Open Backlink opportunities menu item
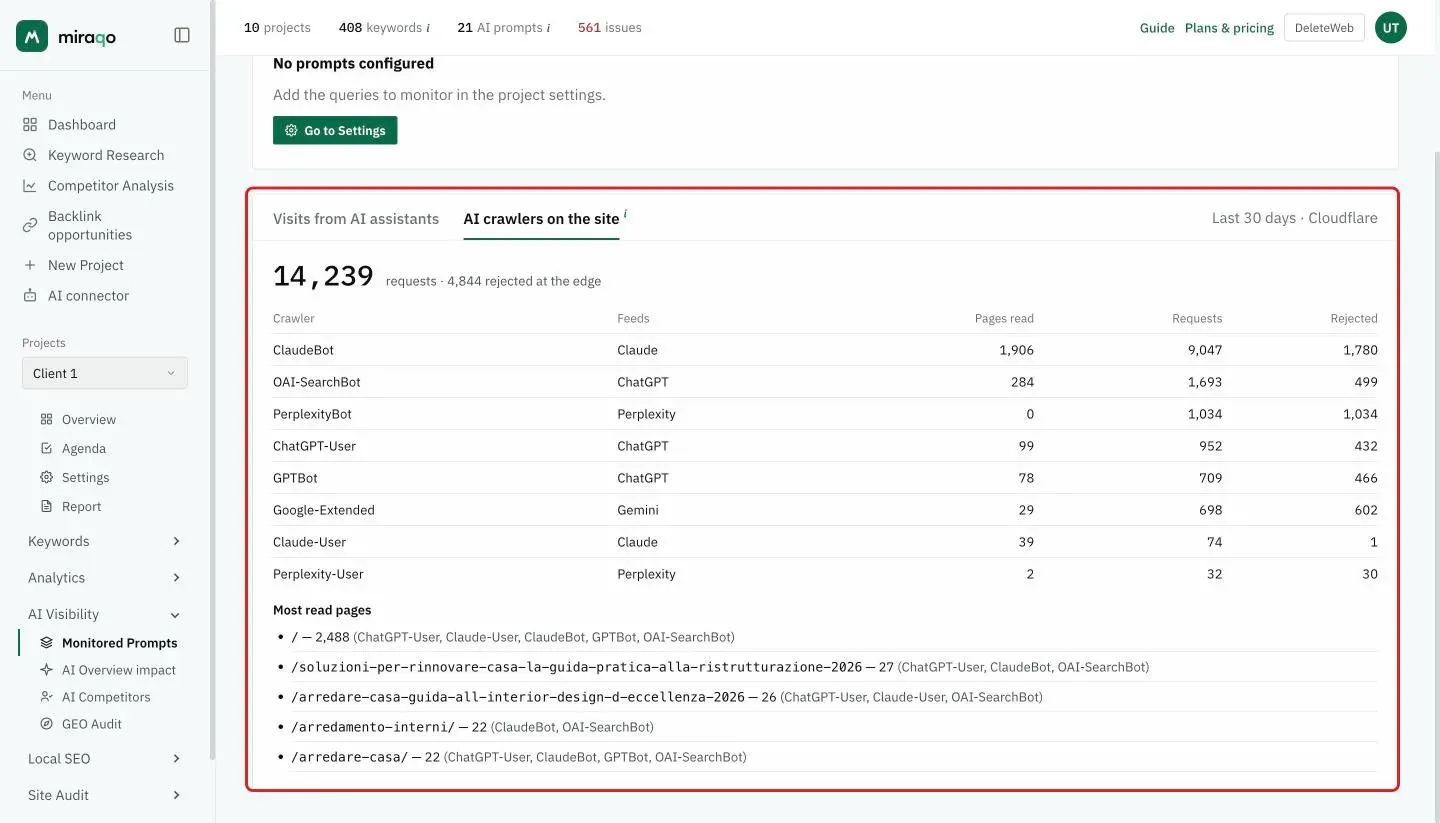The image size is (1440, 823). pos(90,225)
